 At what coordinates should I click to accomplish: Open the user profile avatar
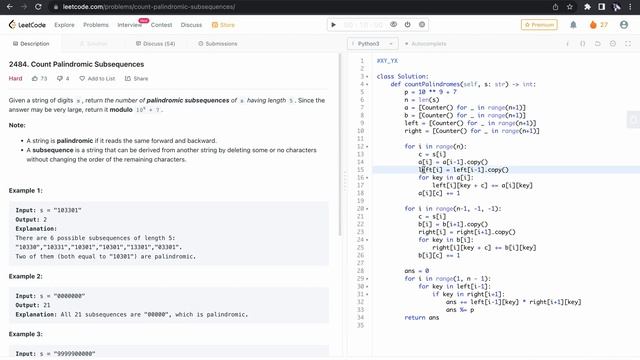624,25
